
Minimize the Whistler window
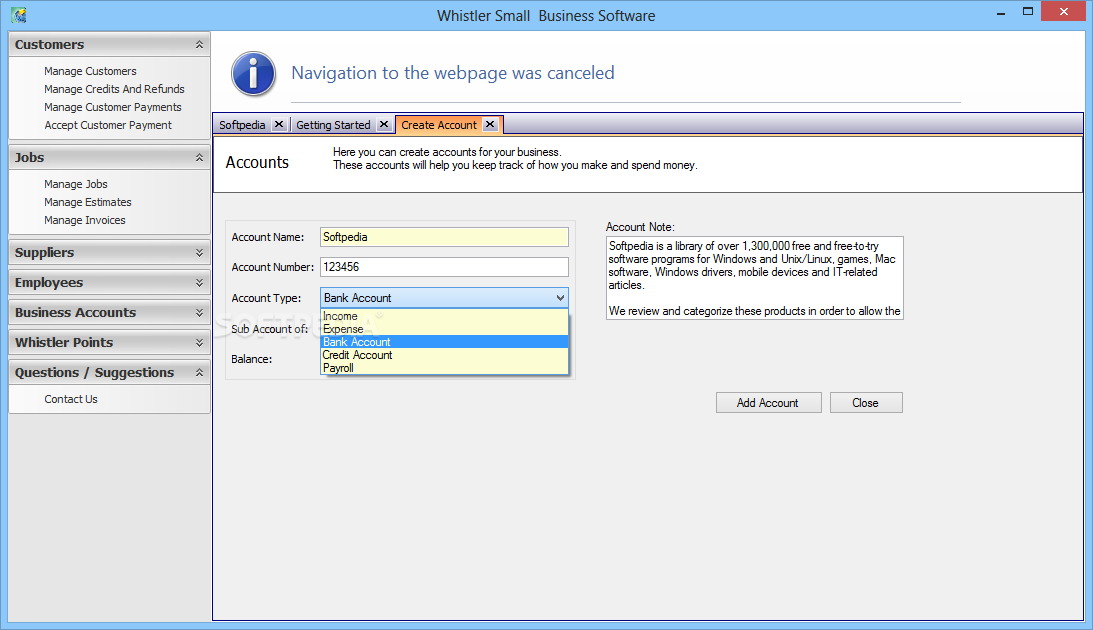click(x=1001, y=12)
